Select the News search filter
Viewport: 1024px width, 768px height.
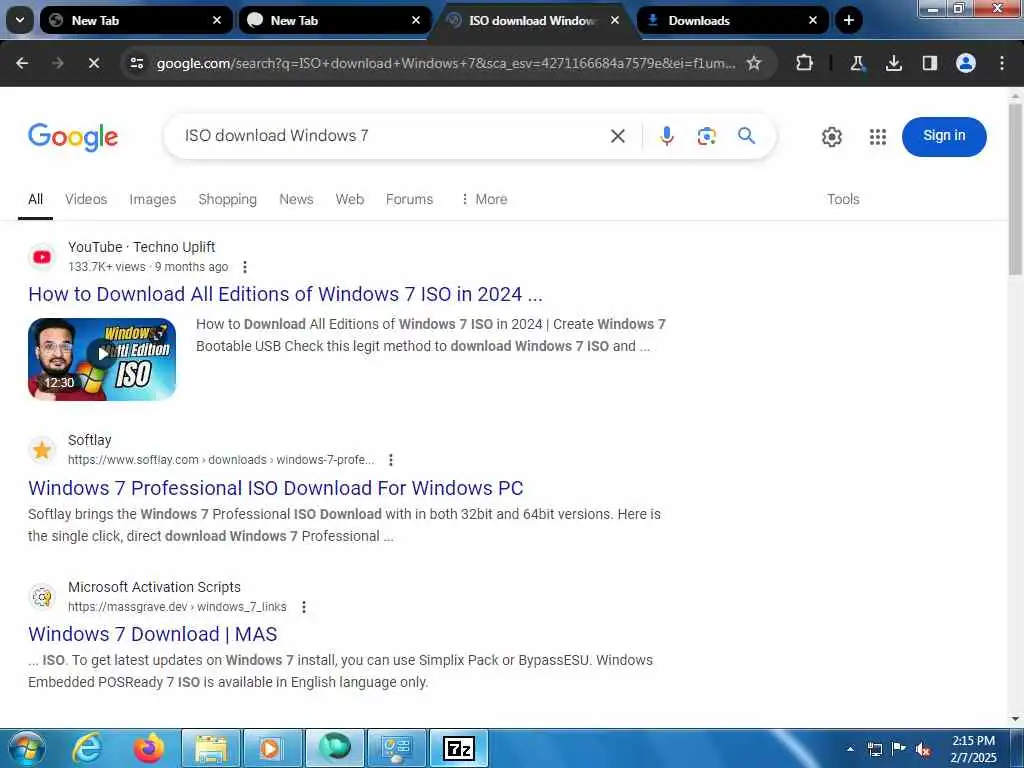click(x=296, y=199)
